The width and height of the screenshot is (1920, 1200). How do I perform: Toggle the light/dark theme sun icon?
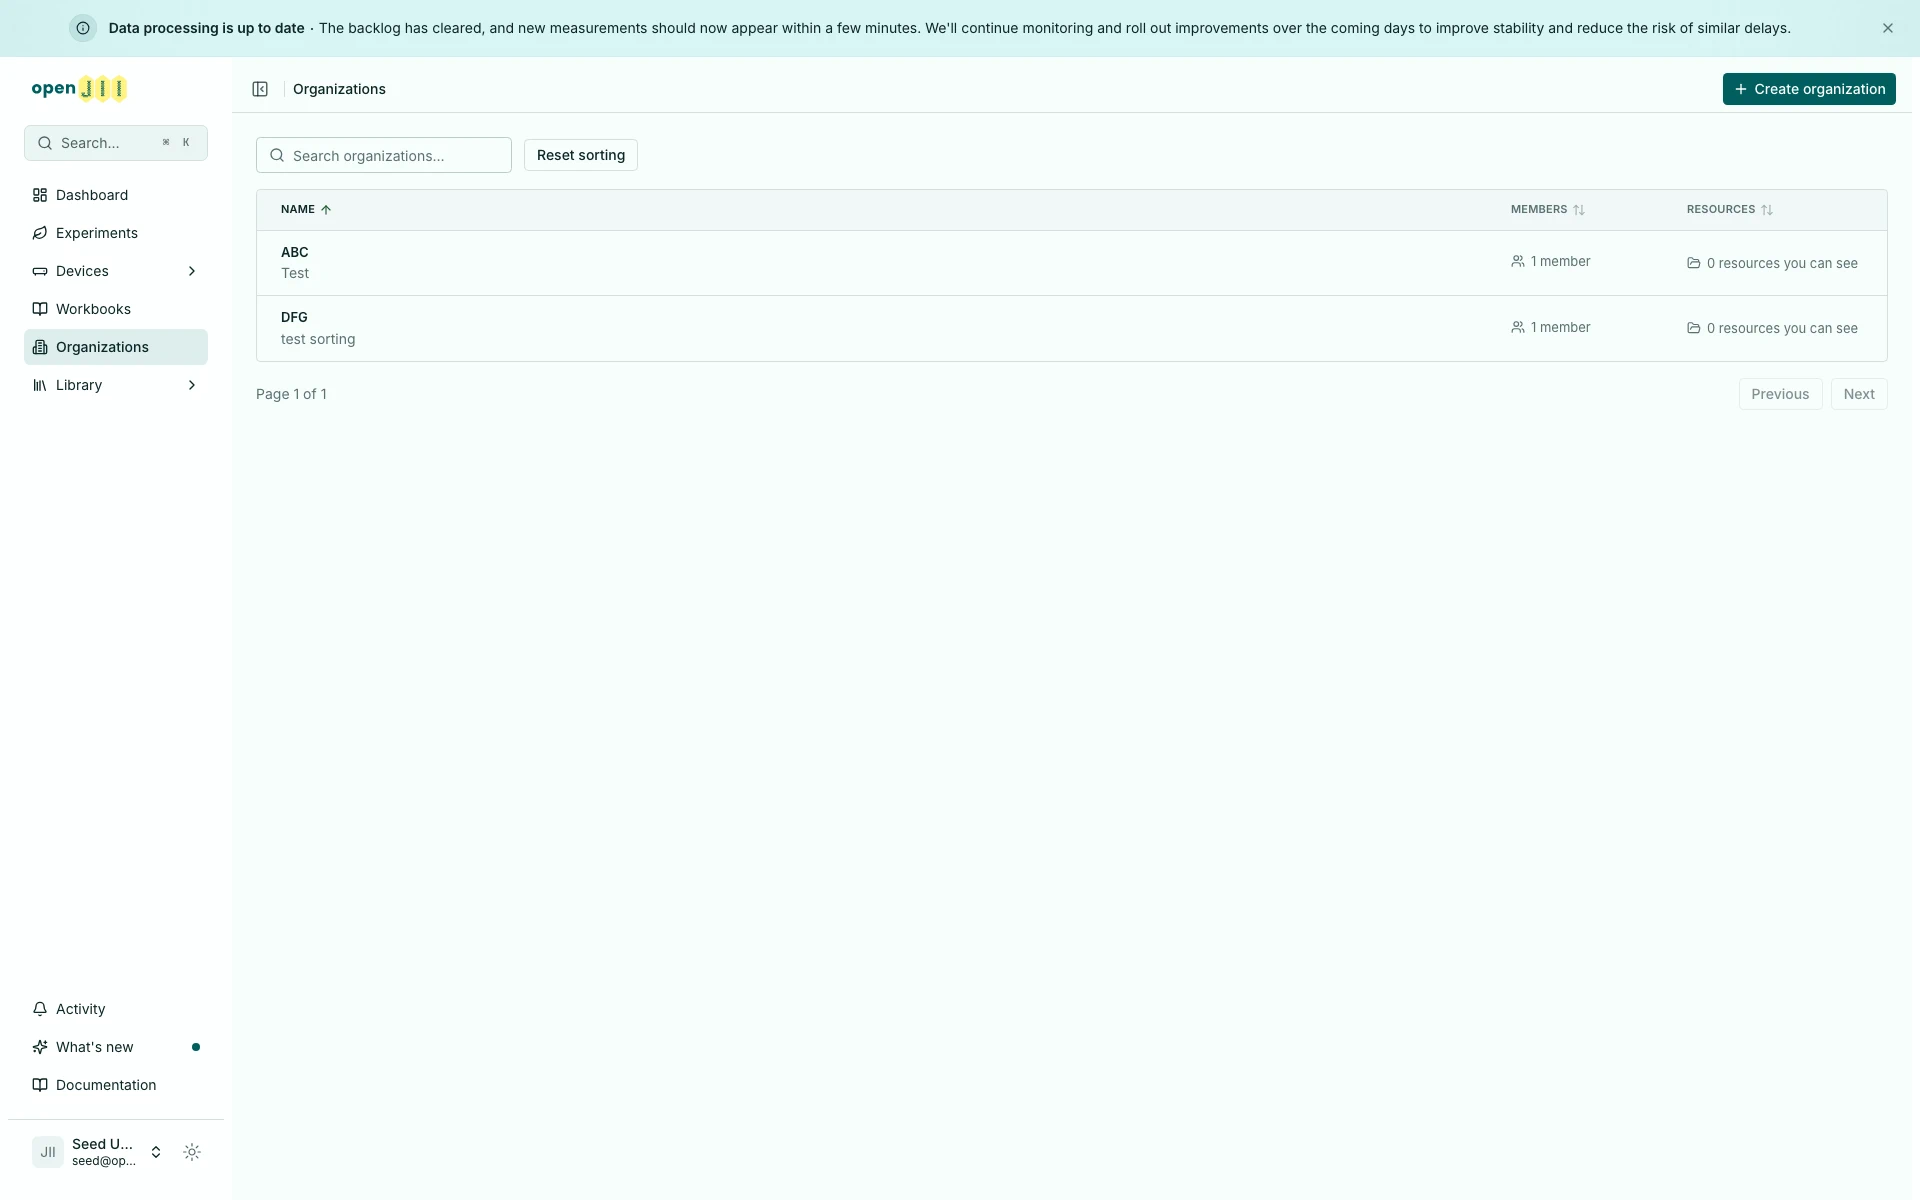click(192, 1152)
